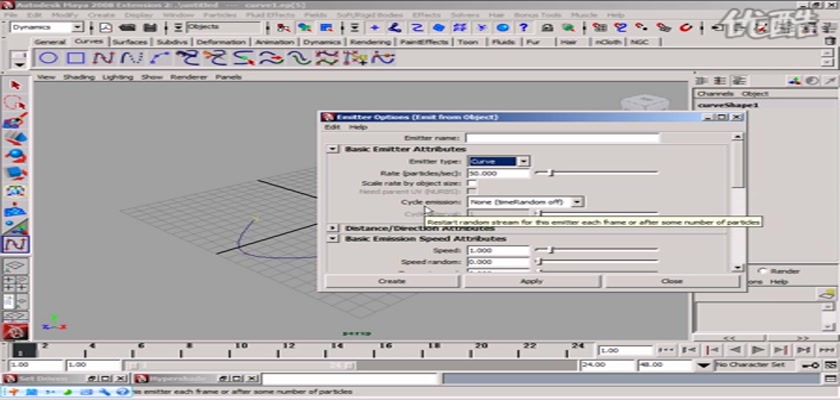Click the play forward button

[758, 350]
